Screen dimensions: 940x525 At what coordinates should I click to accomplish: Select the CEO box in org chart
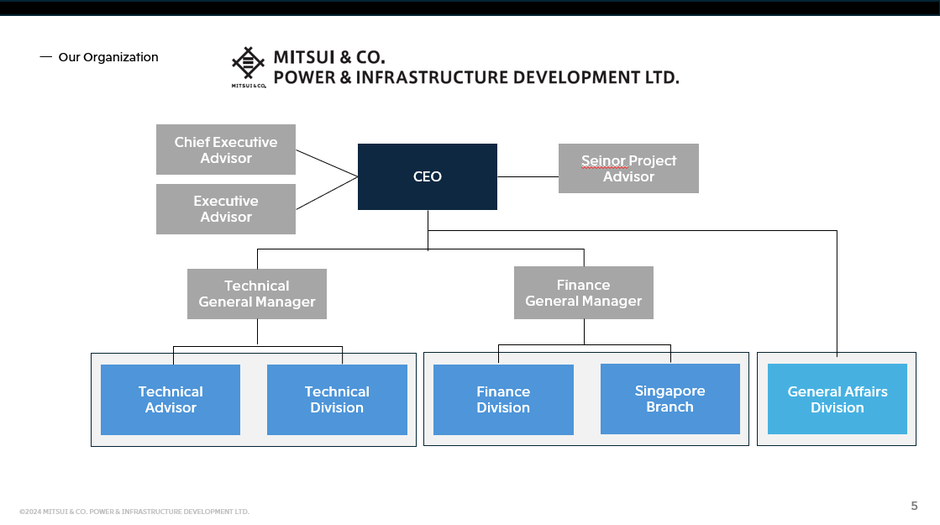coord(427,177)
